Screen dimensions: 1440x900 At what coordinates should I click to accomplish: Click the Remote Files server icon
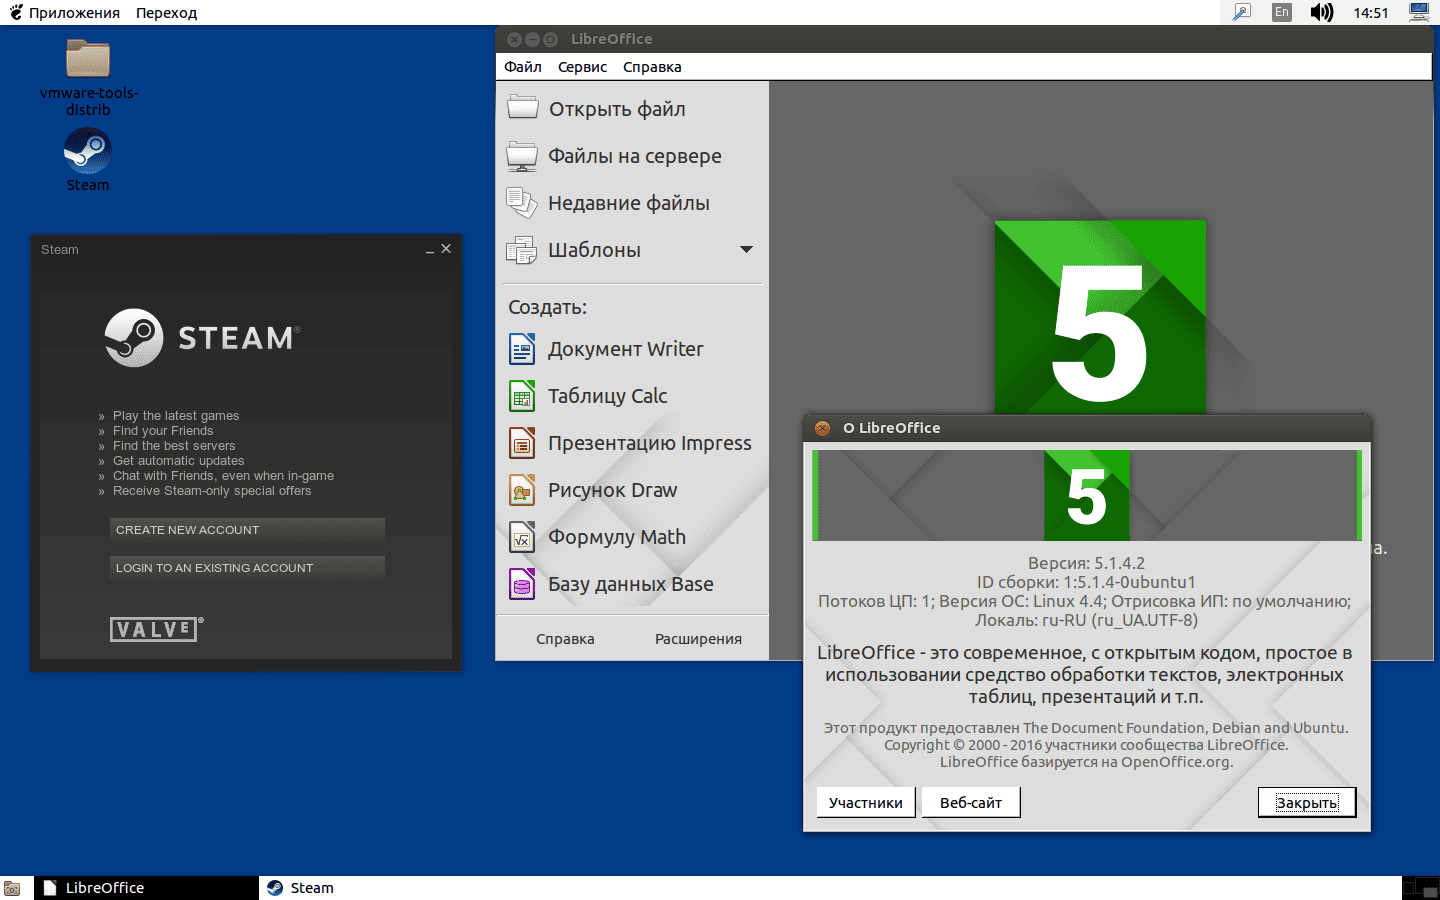[x=522, y=156]
